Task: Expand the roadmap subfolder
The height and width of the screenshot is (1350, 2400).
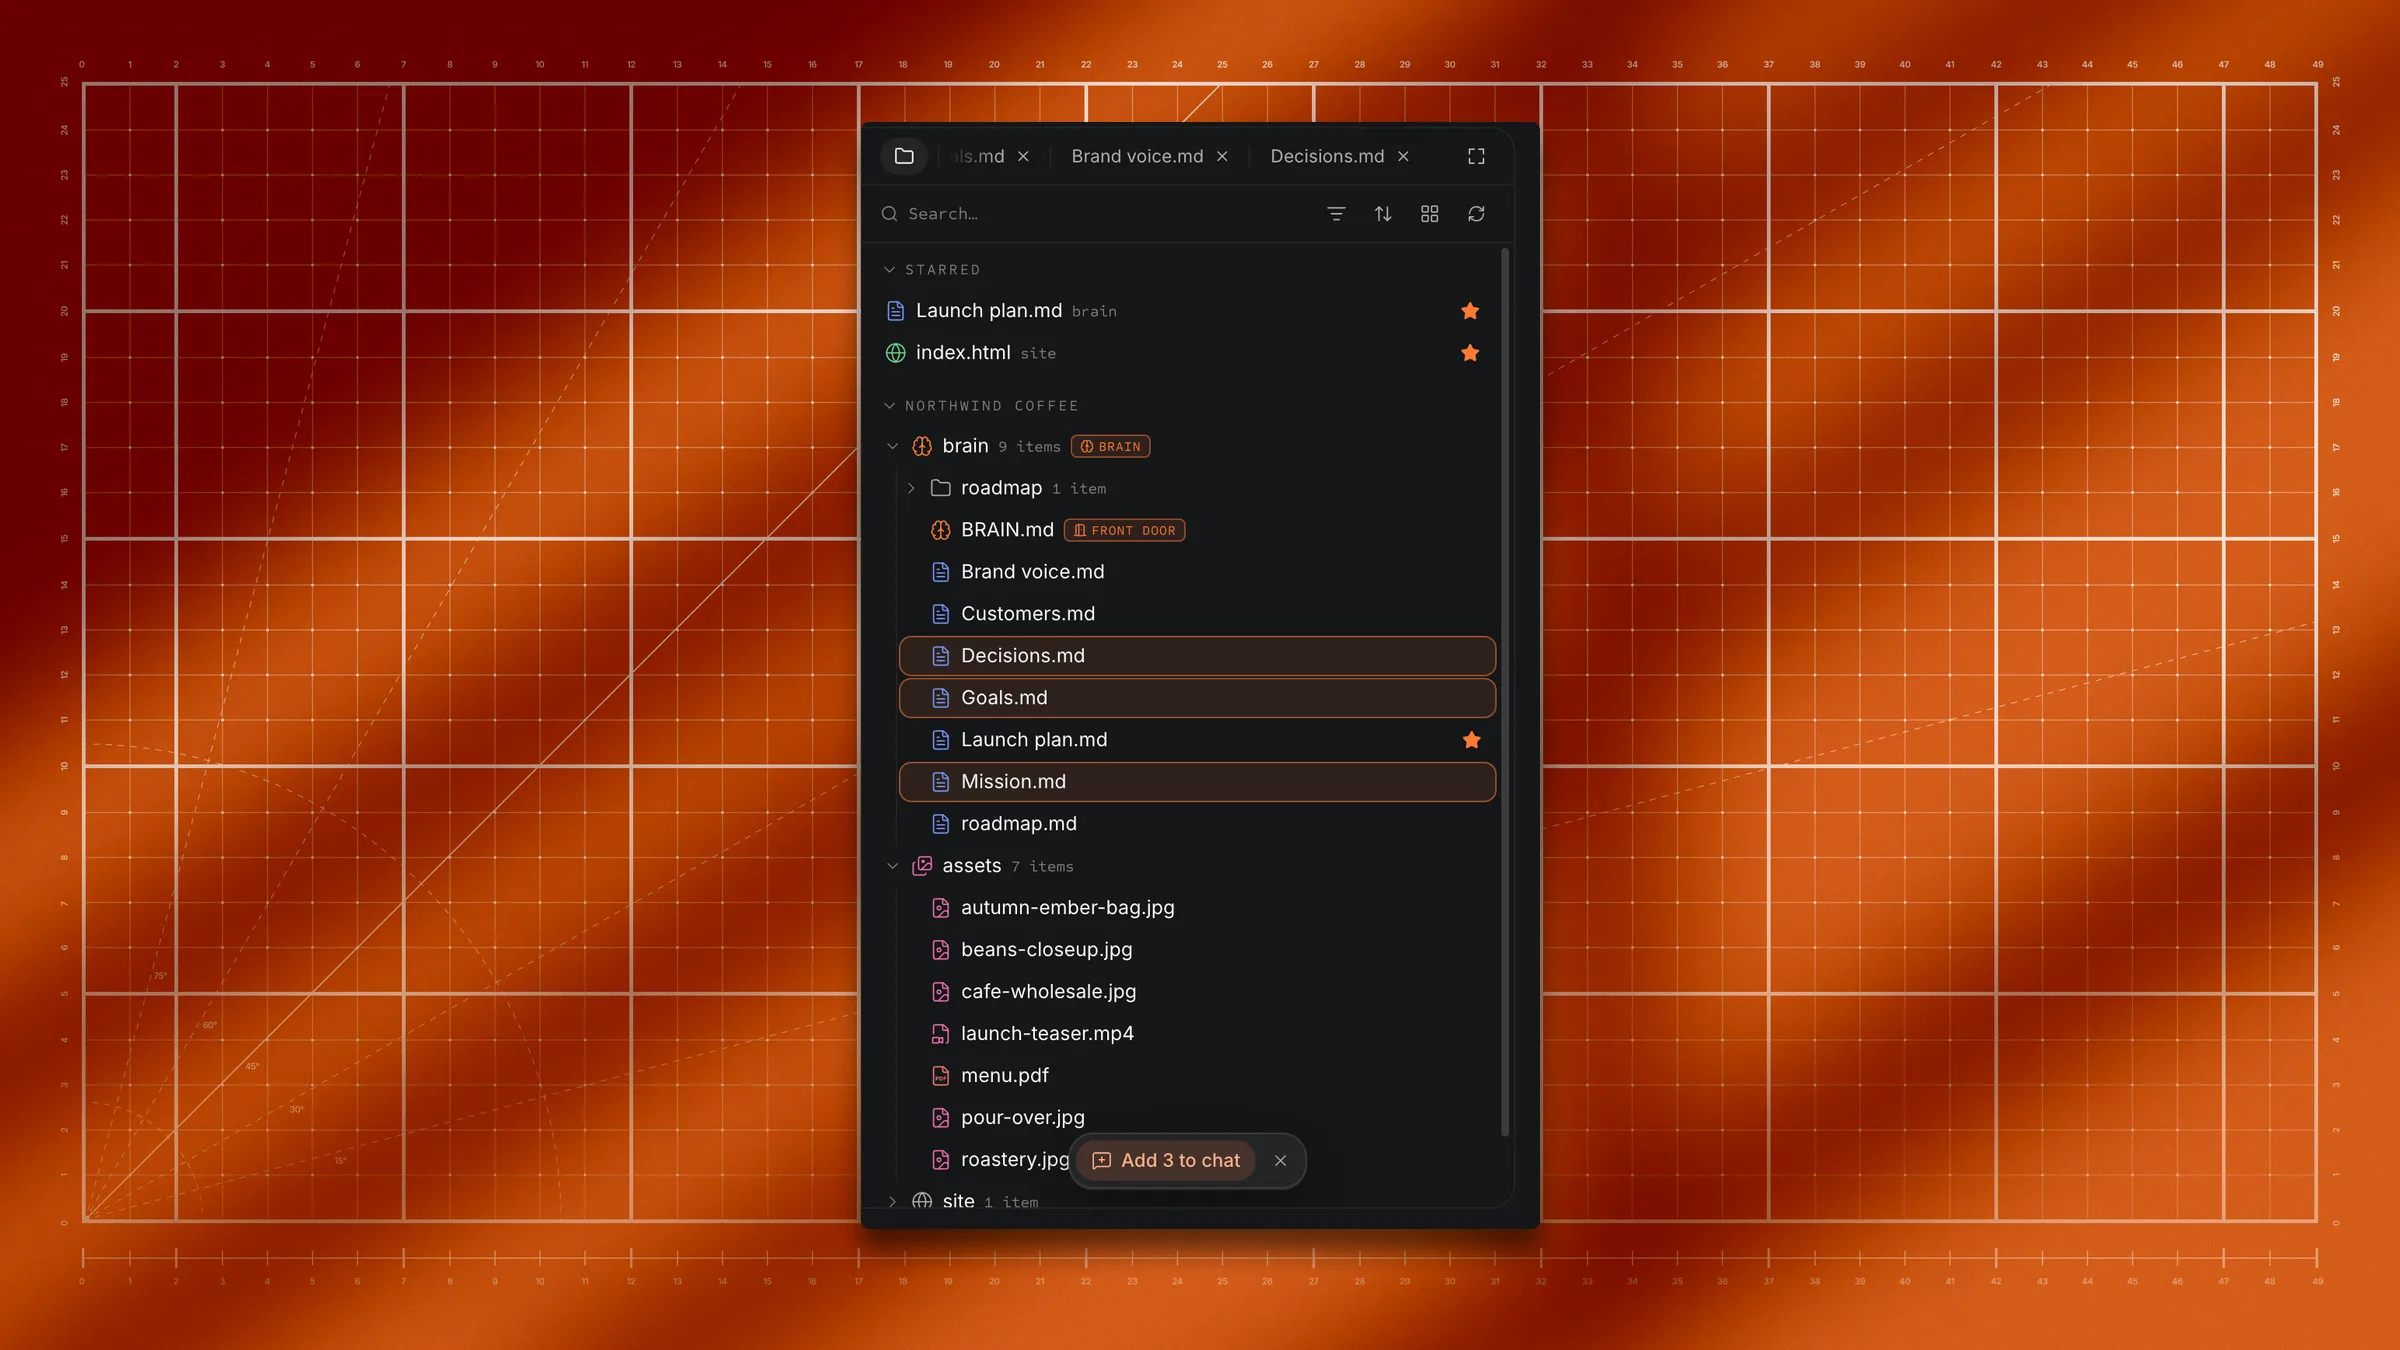Action: pos(911,488)
